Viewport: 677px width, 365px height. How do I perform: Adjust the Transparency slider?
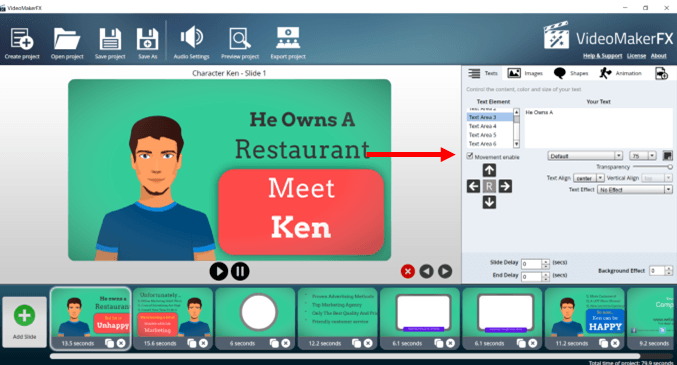pos(652,167)
